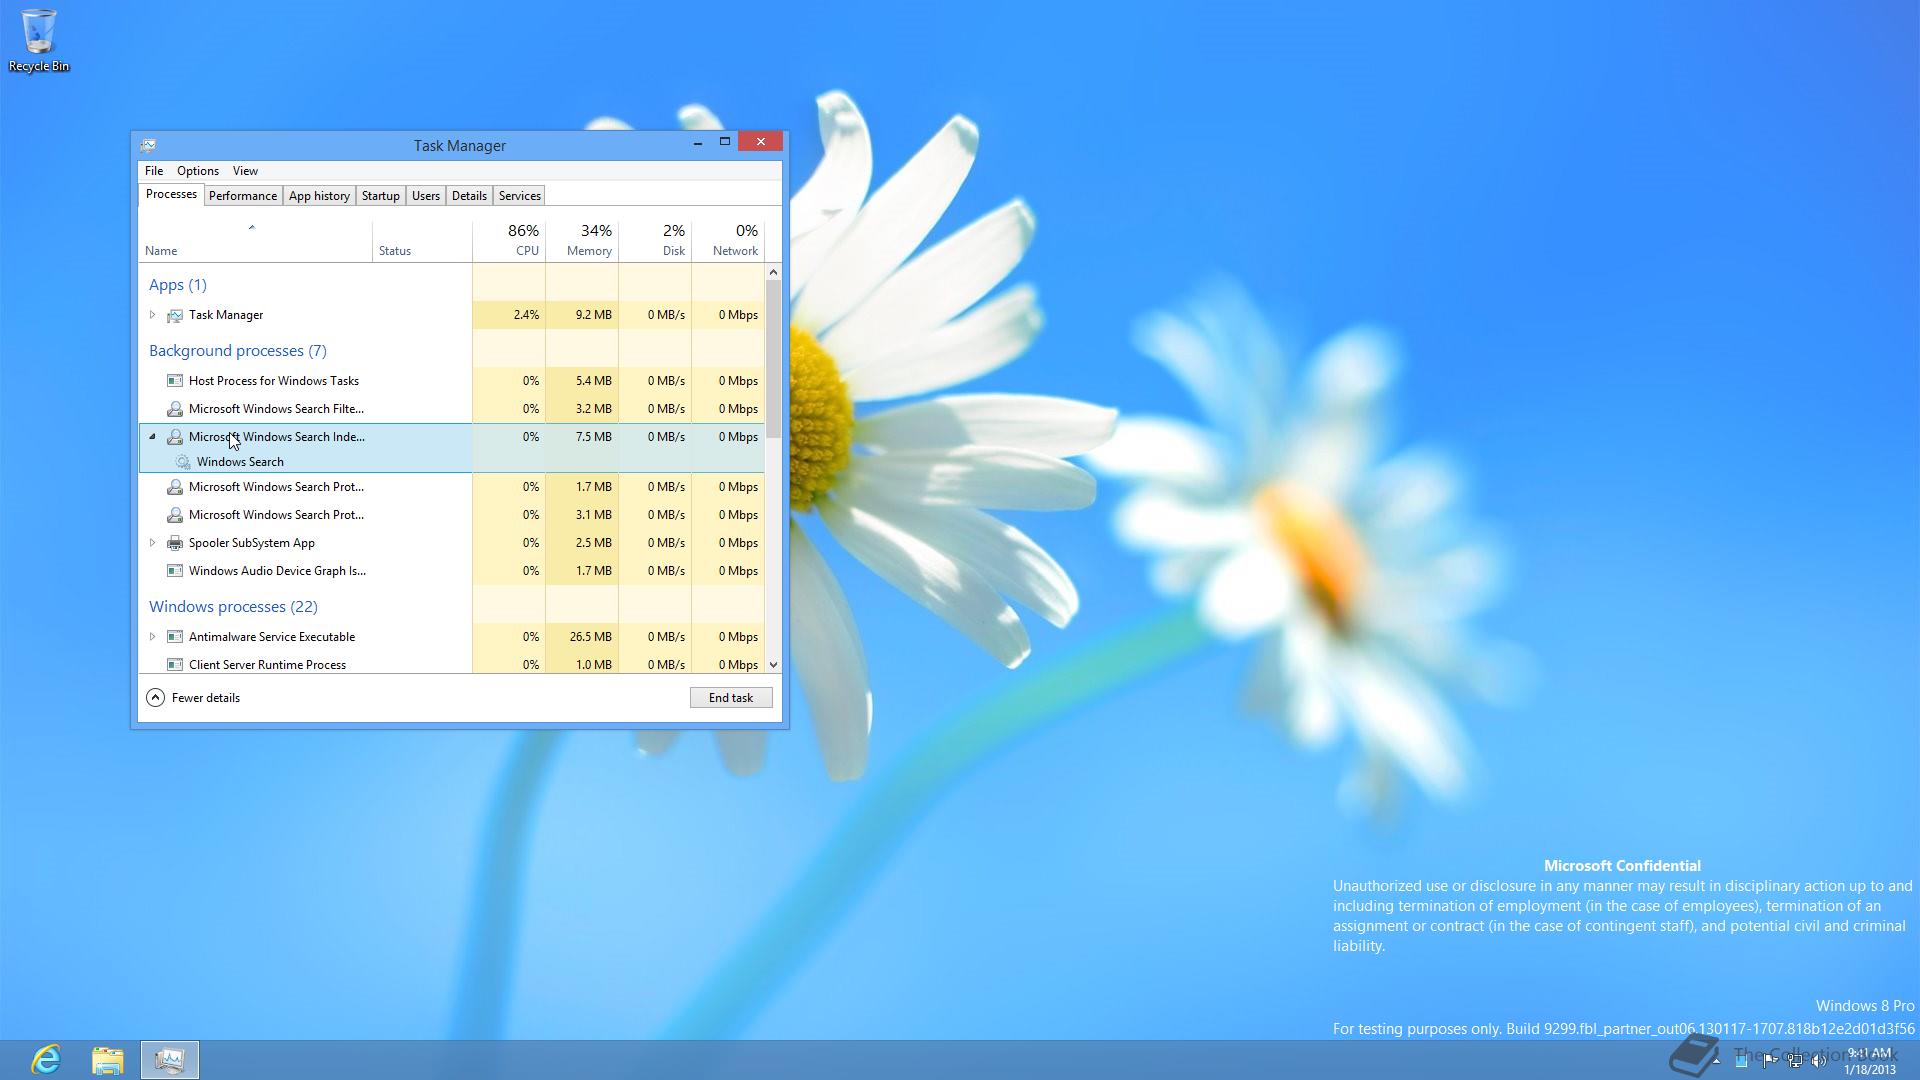Sort processes by the Disk column

655,241
